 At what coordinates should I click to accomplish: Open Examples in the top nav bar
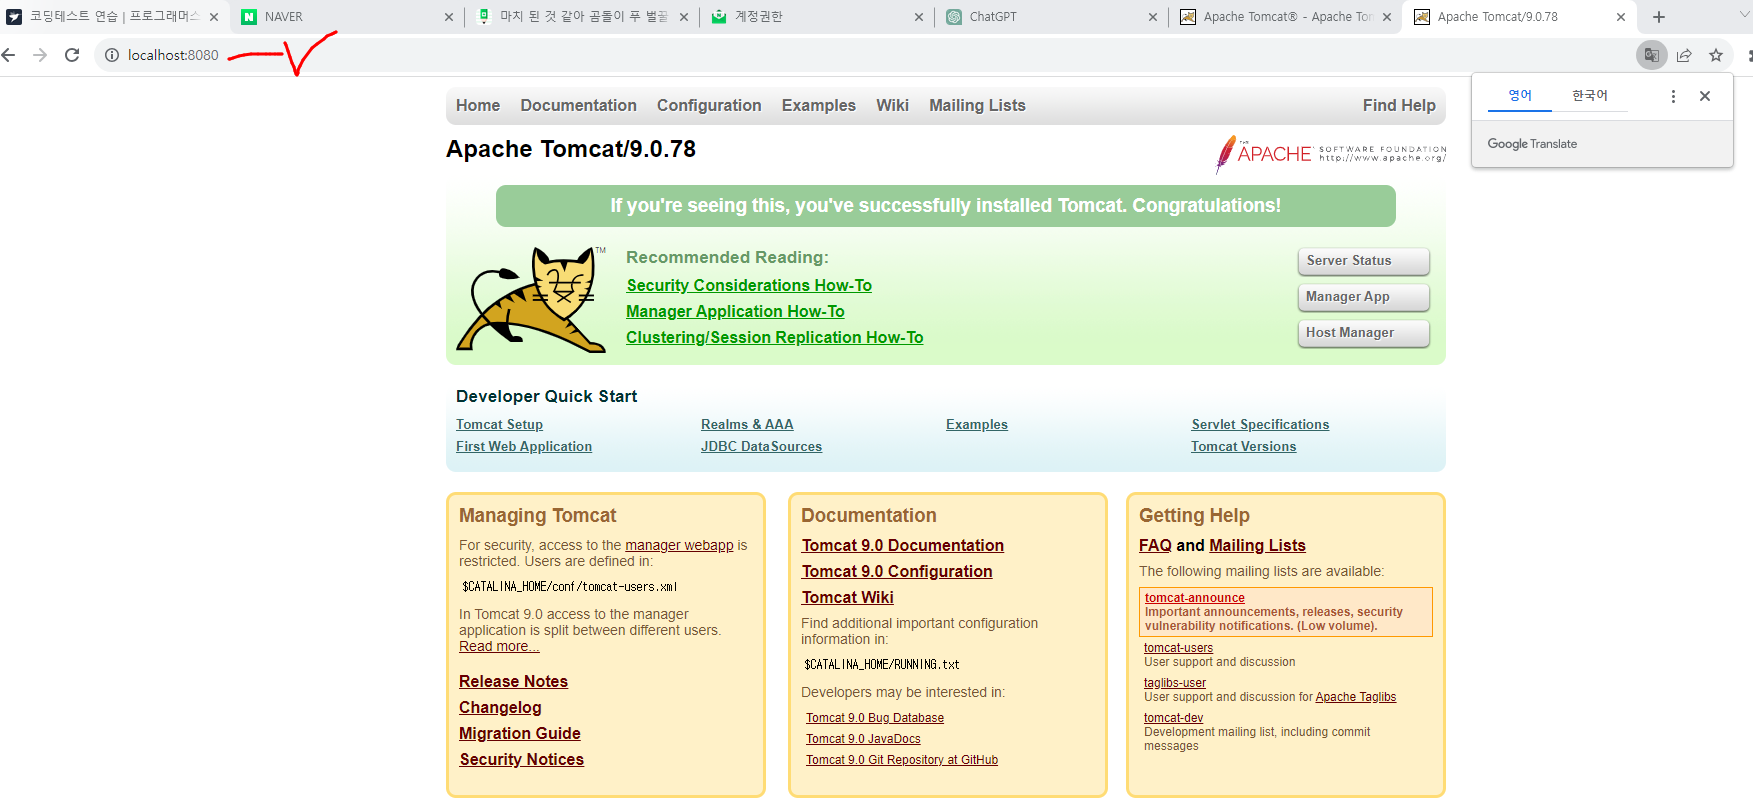pos(818,105)
